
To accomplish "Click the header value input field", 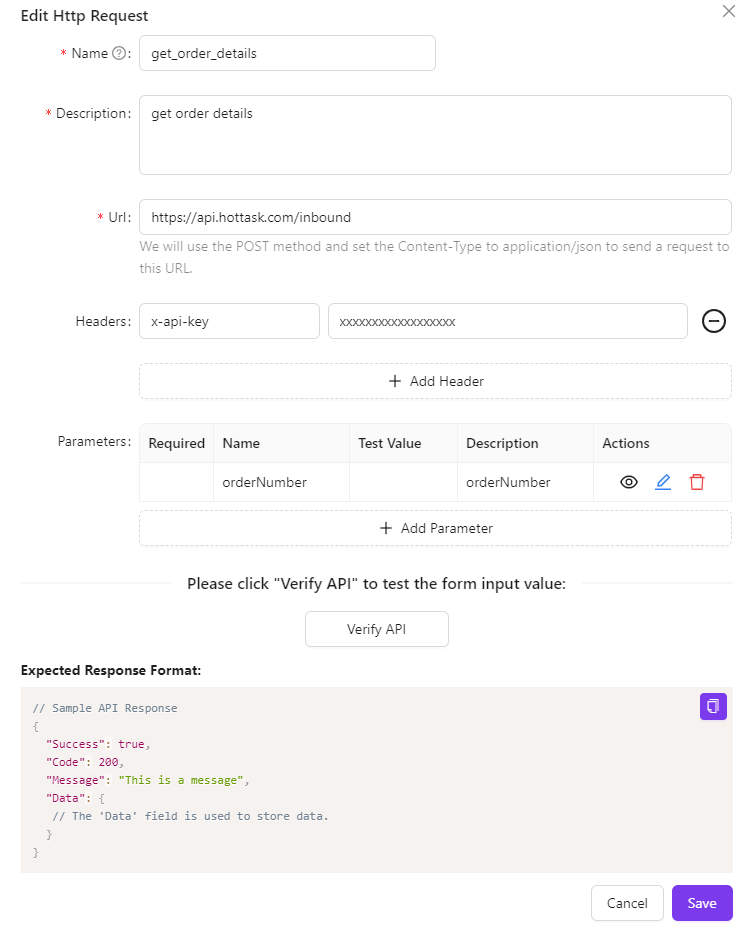I will pyautogui.click(x=507, y=321).
